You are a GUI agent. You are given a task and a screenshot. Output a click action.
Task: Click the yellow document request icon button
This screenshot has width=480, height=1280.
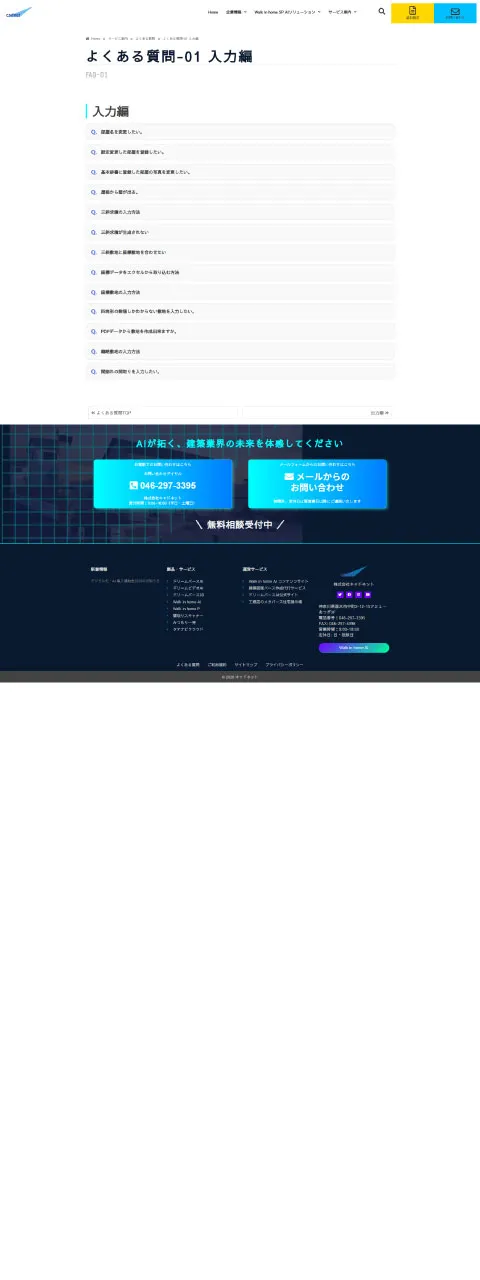(x=412, y=12)
